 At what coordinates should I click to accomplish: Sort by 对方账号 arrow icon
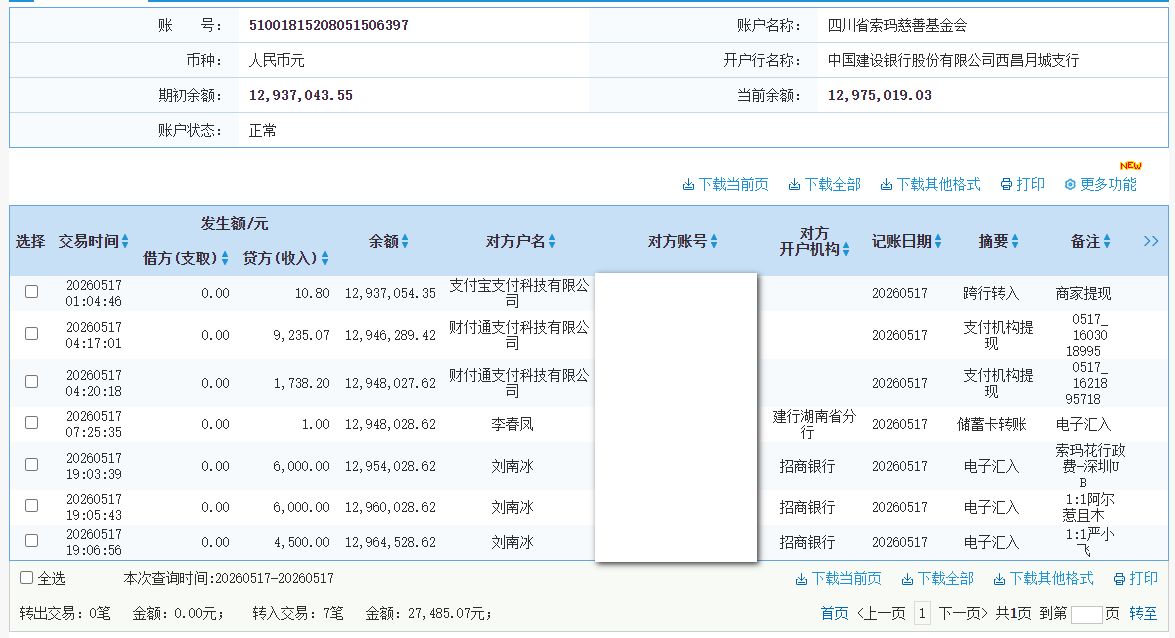(714, 241)
